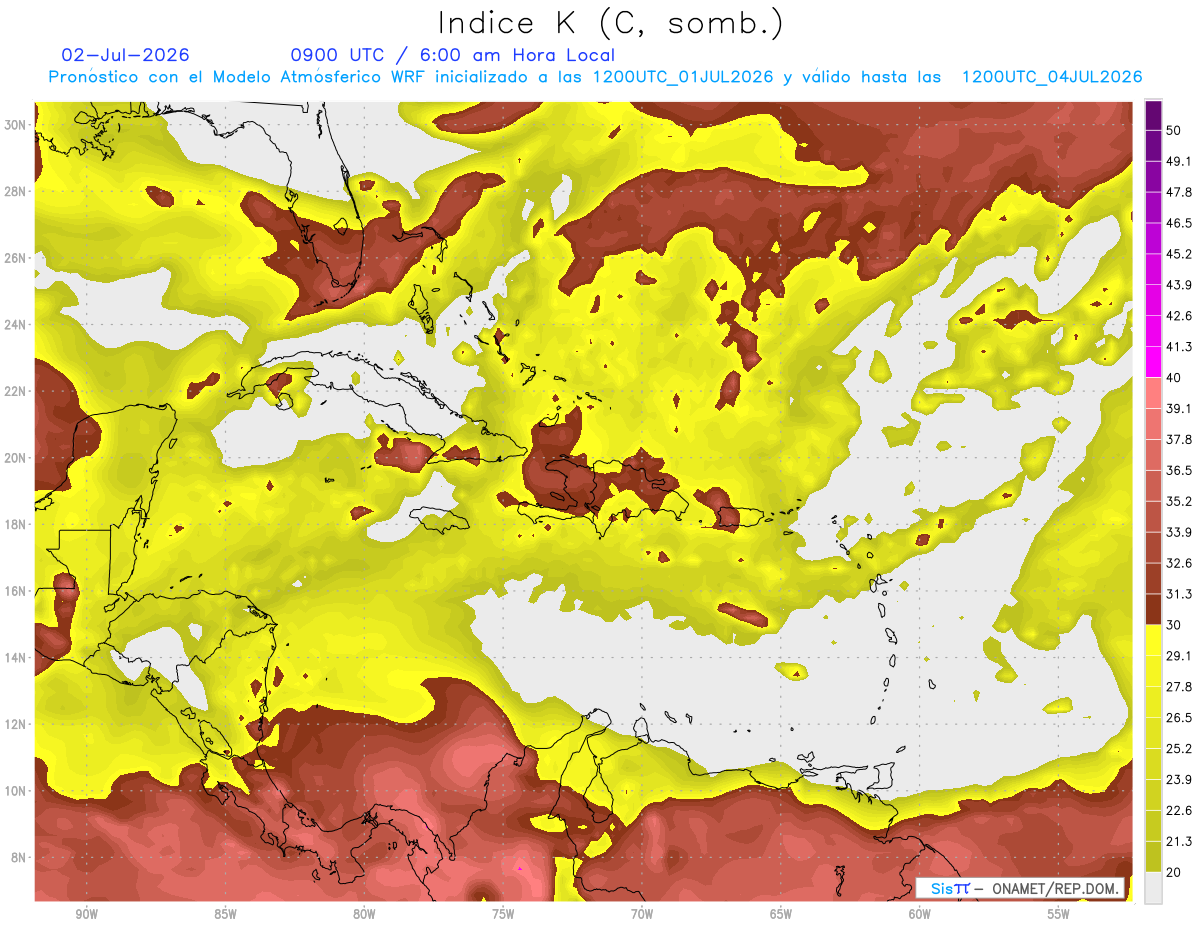This screenshot has width=1200, height=927.
Task: Click the legend value '46.5'
Action: coord(1179,223)
